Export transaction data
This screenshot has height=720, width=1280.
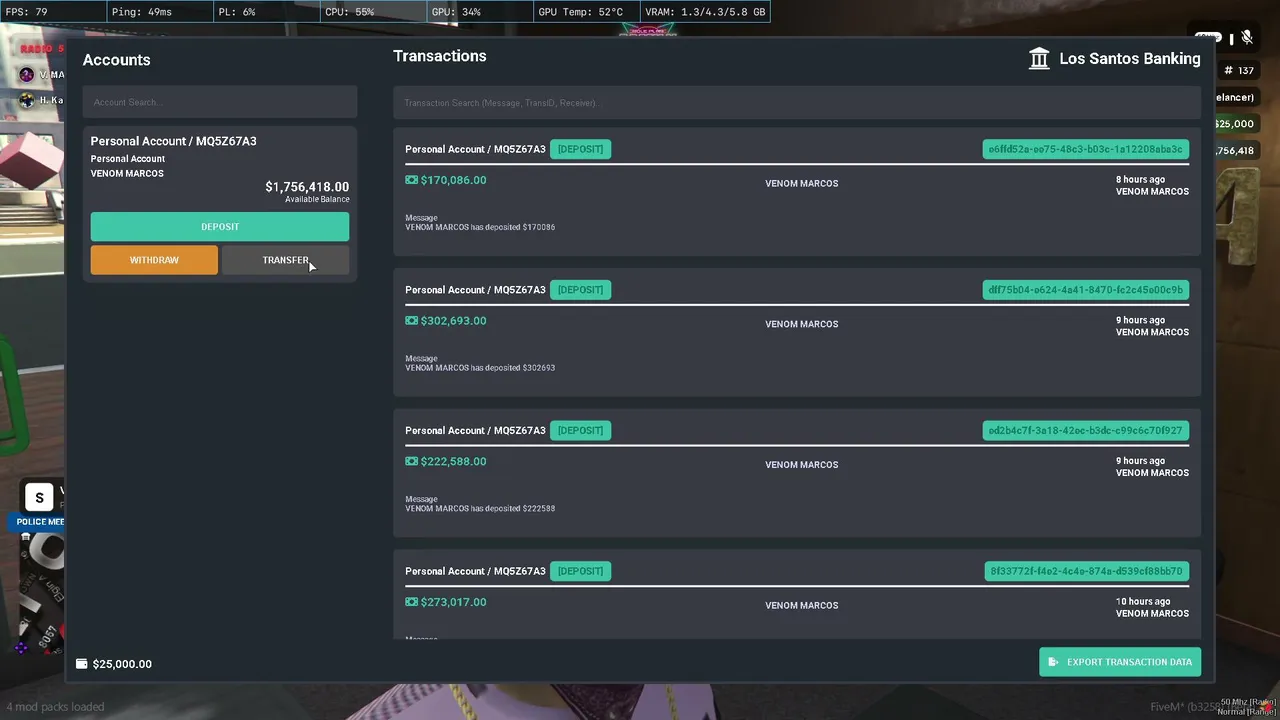tap(1120, 662)
